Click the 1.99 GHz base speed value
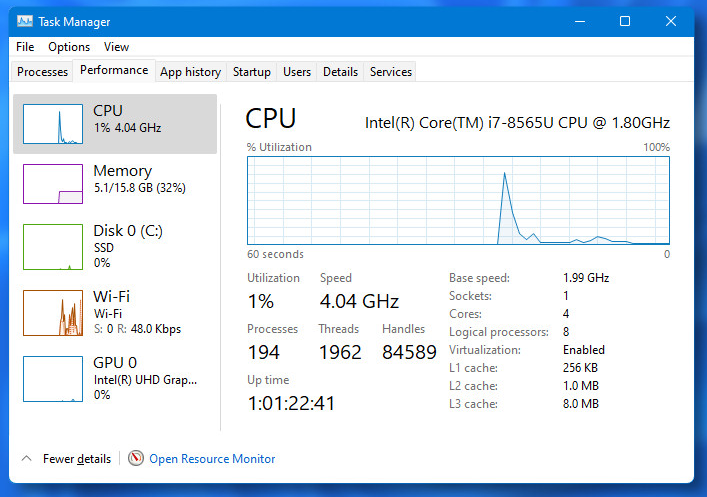The width and height of the screenshot is (707, 497). [586, 278]
